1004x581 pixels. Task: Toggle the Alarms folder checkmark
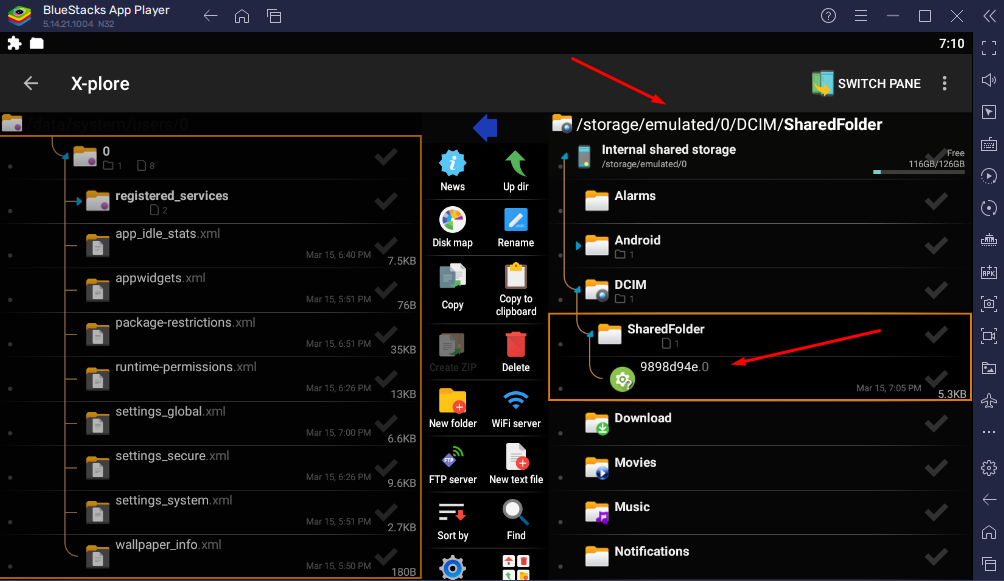[935, 201]
